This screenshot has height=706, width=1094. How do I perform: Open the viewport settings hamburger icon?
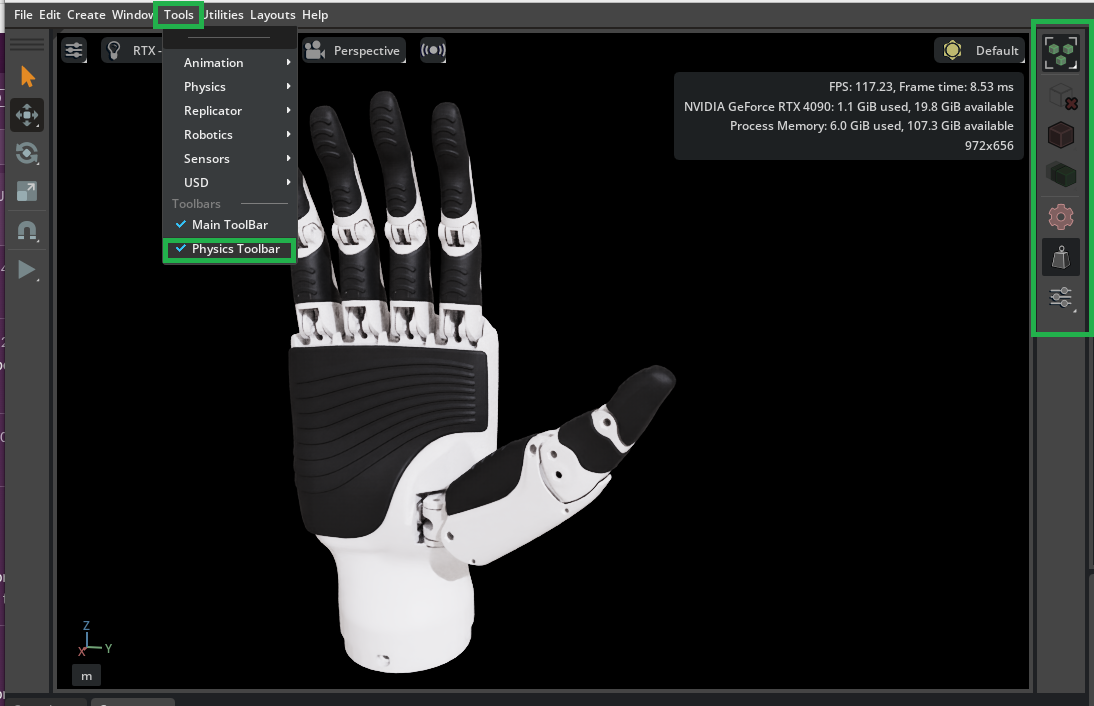coord(74,49)
